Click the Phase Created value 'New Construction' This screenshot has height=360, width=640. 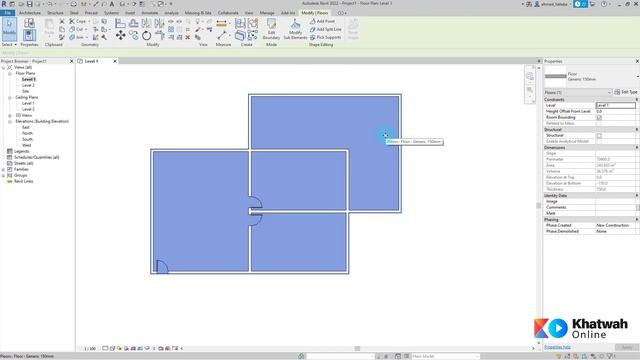613,225
